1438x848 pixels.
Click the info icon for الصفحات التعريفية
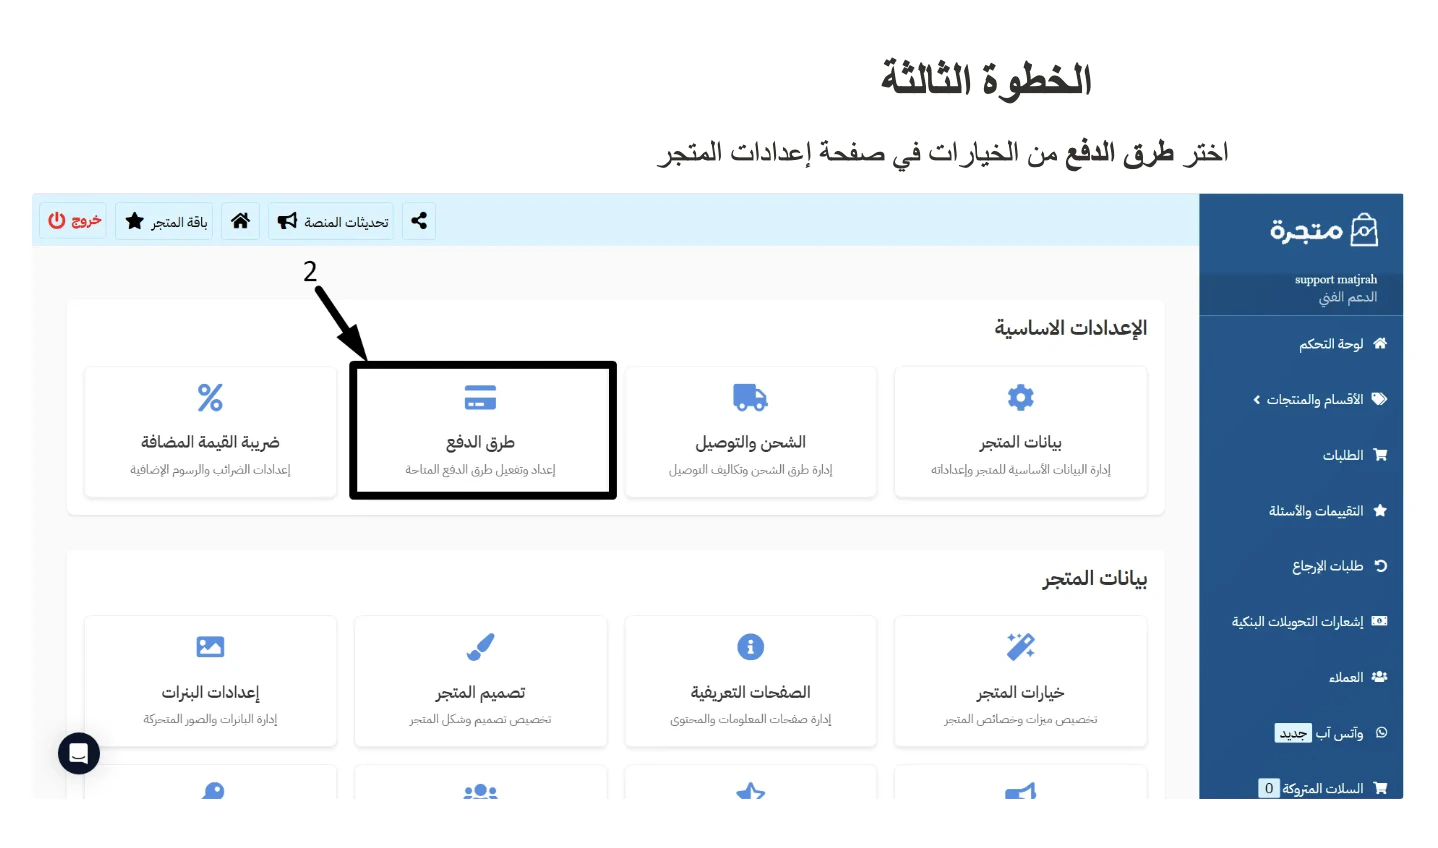751,647
